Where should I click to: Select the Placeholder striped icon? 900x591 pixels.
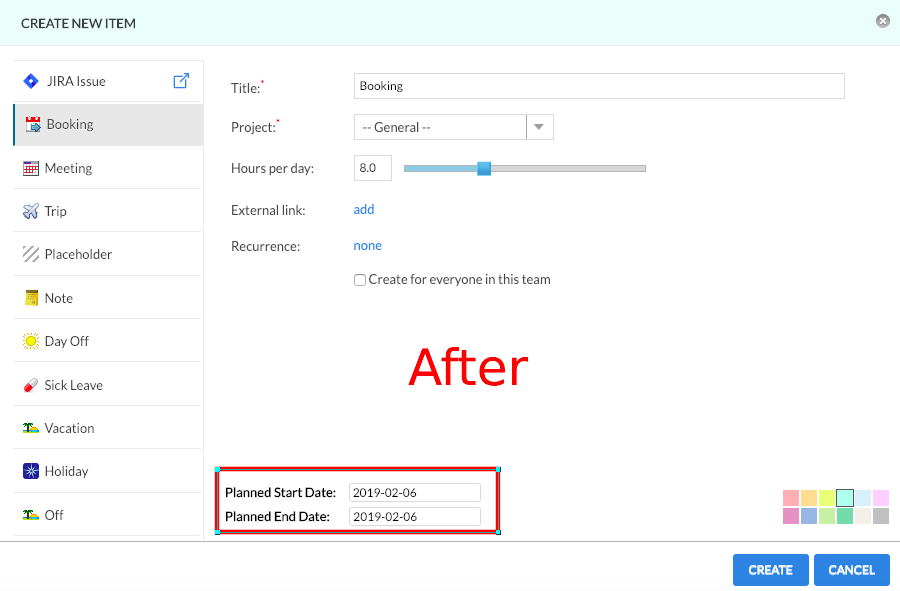[31, 254]
